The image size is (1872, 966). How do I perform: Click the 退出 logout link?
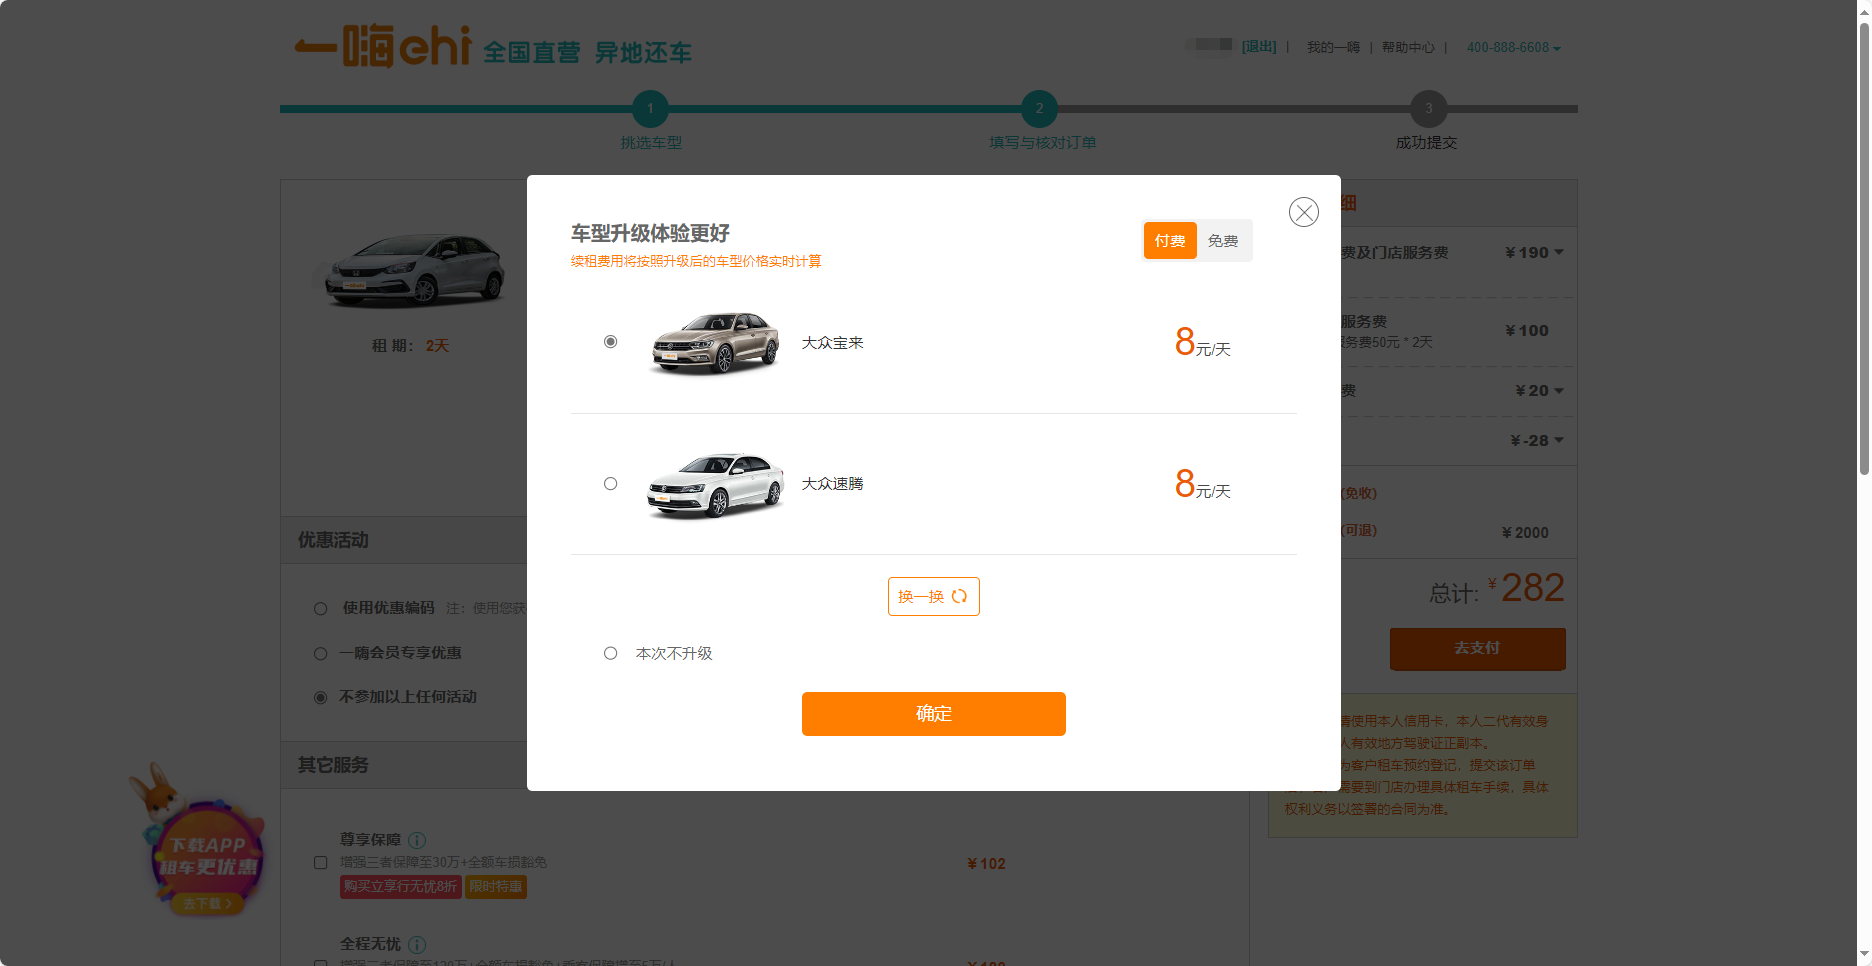pos(1259,47)
